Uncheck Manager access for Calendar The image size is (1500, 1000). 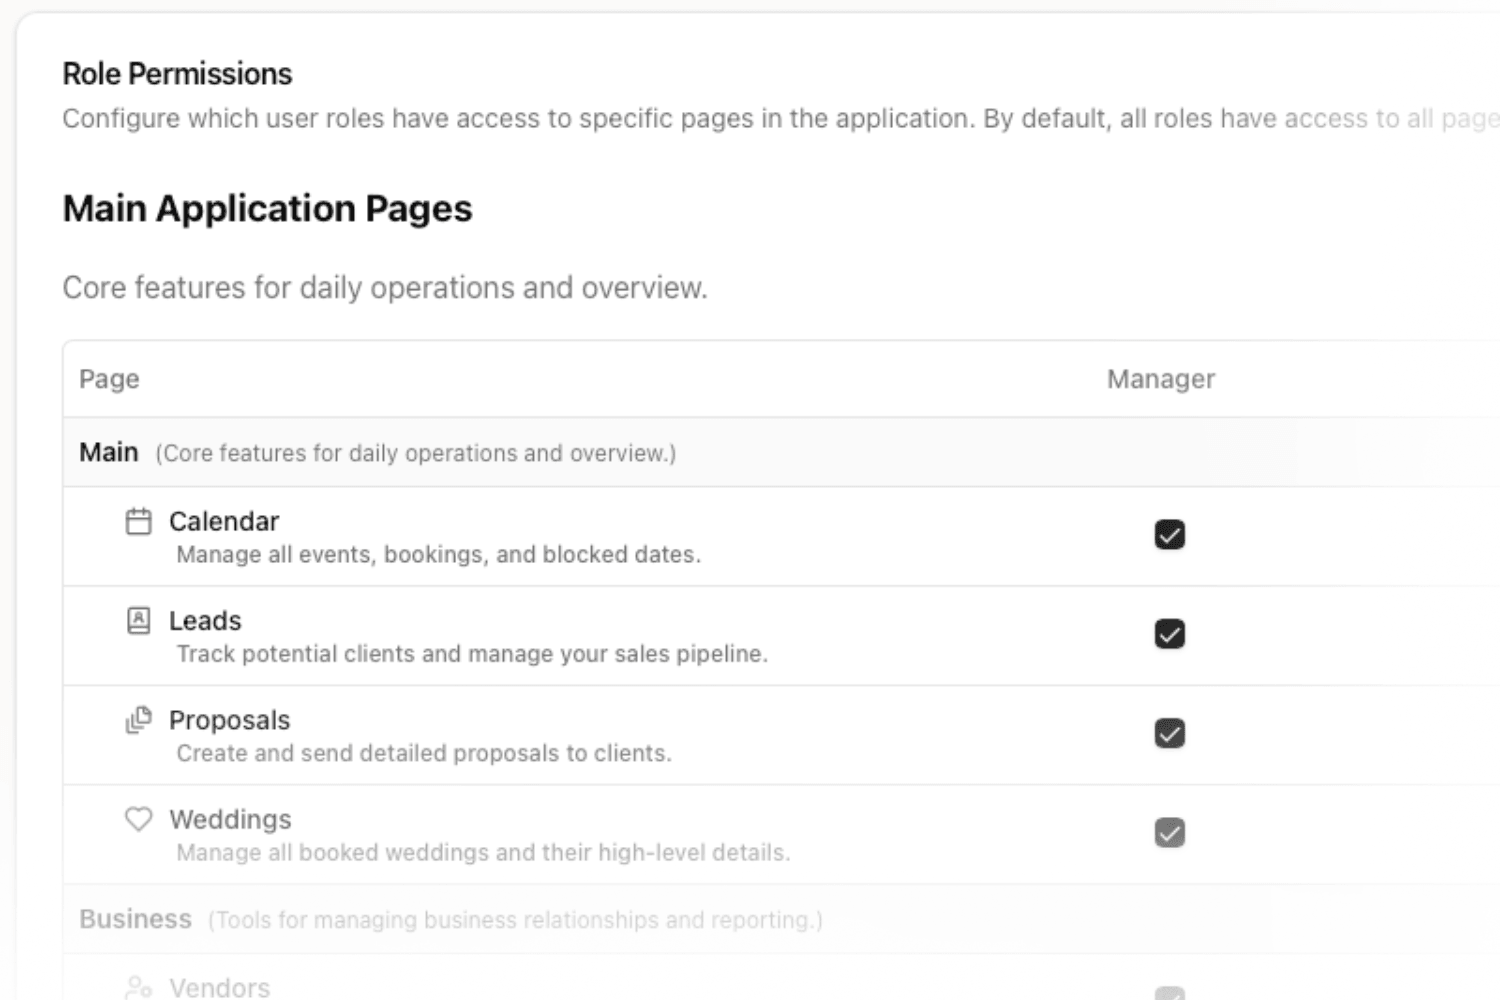(x=1169, y=535)
